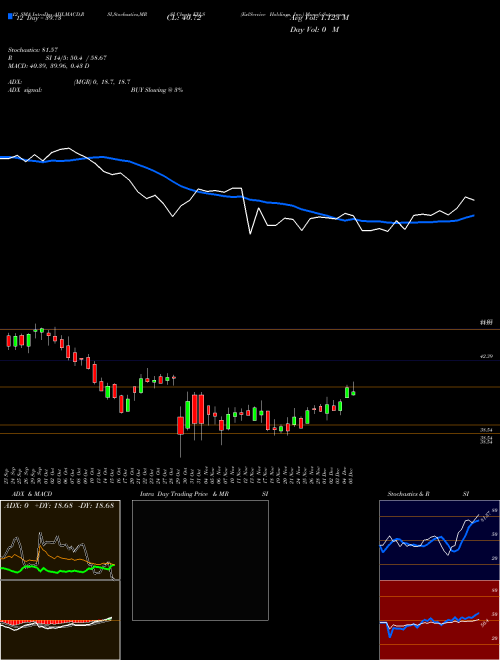This screenshot has height=660, width=500.
Task: Click the 'Day Vol: 0 M' text
Action: click(x=314, y=29)
